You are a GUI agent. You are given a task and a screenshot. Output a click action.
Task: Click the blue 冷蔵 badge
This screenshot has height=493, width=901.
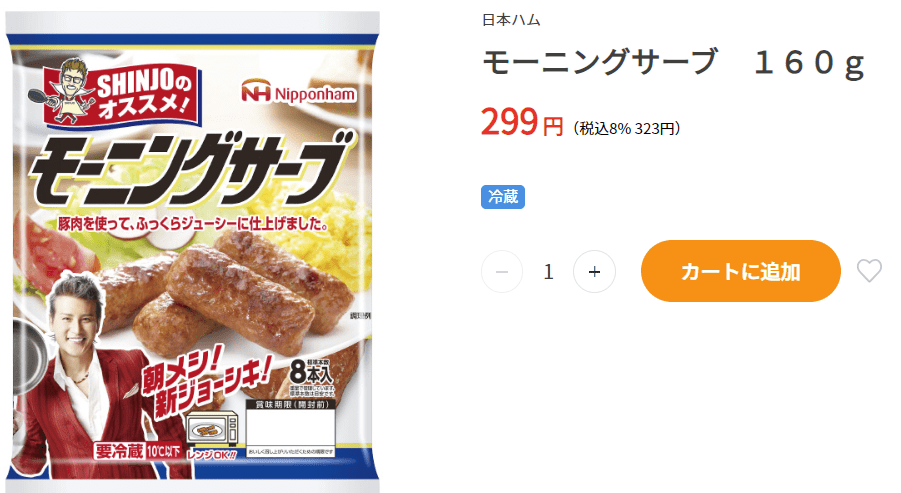point(503,197)
